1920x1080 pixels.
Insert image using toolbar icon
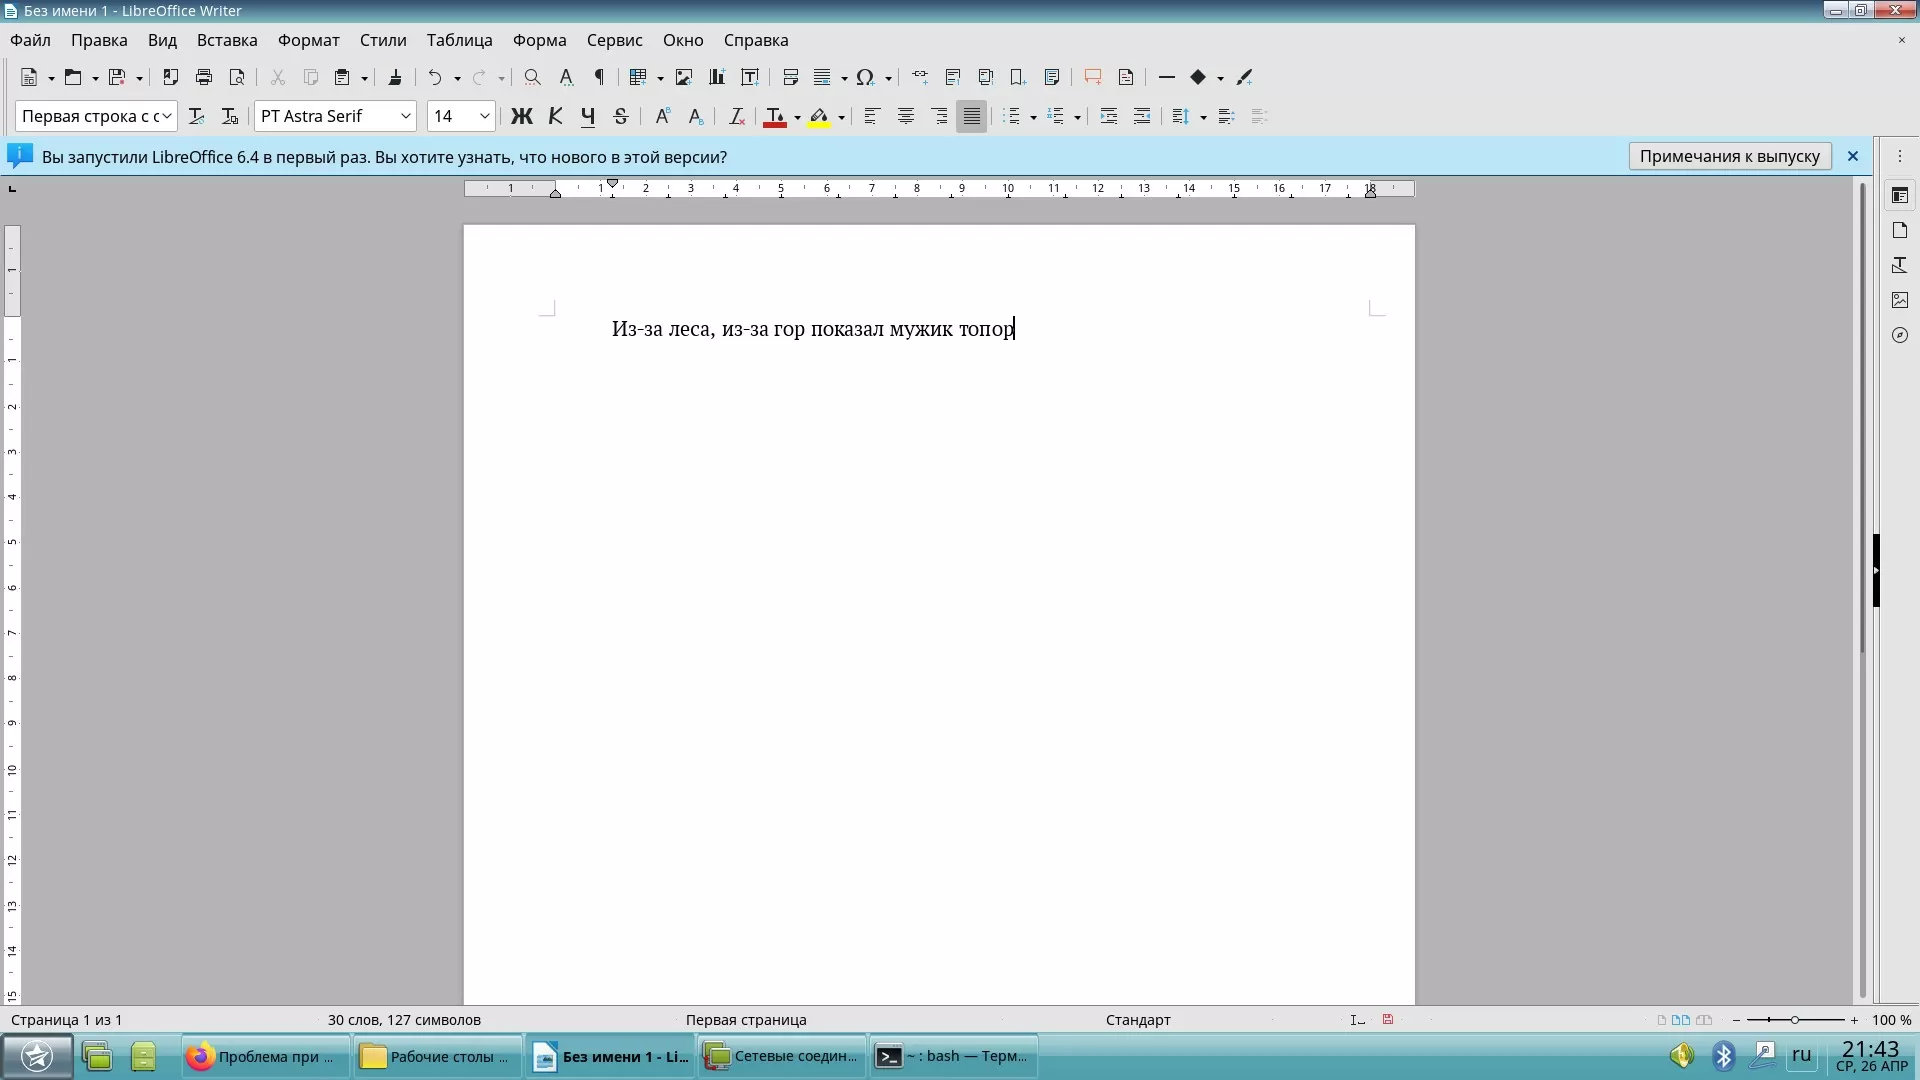(x=684, y=77)
